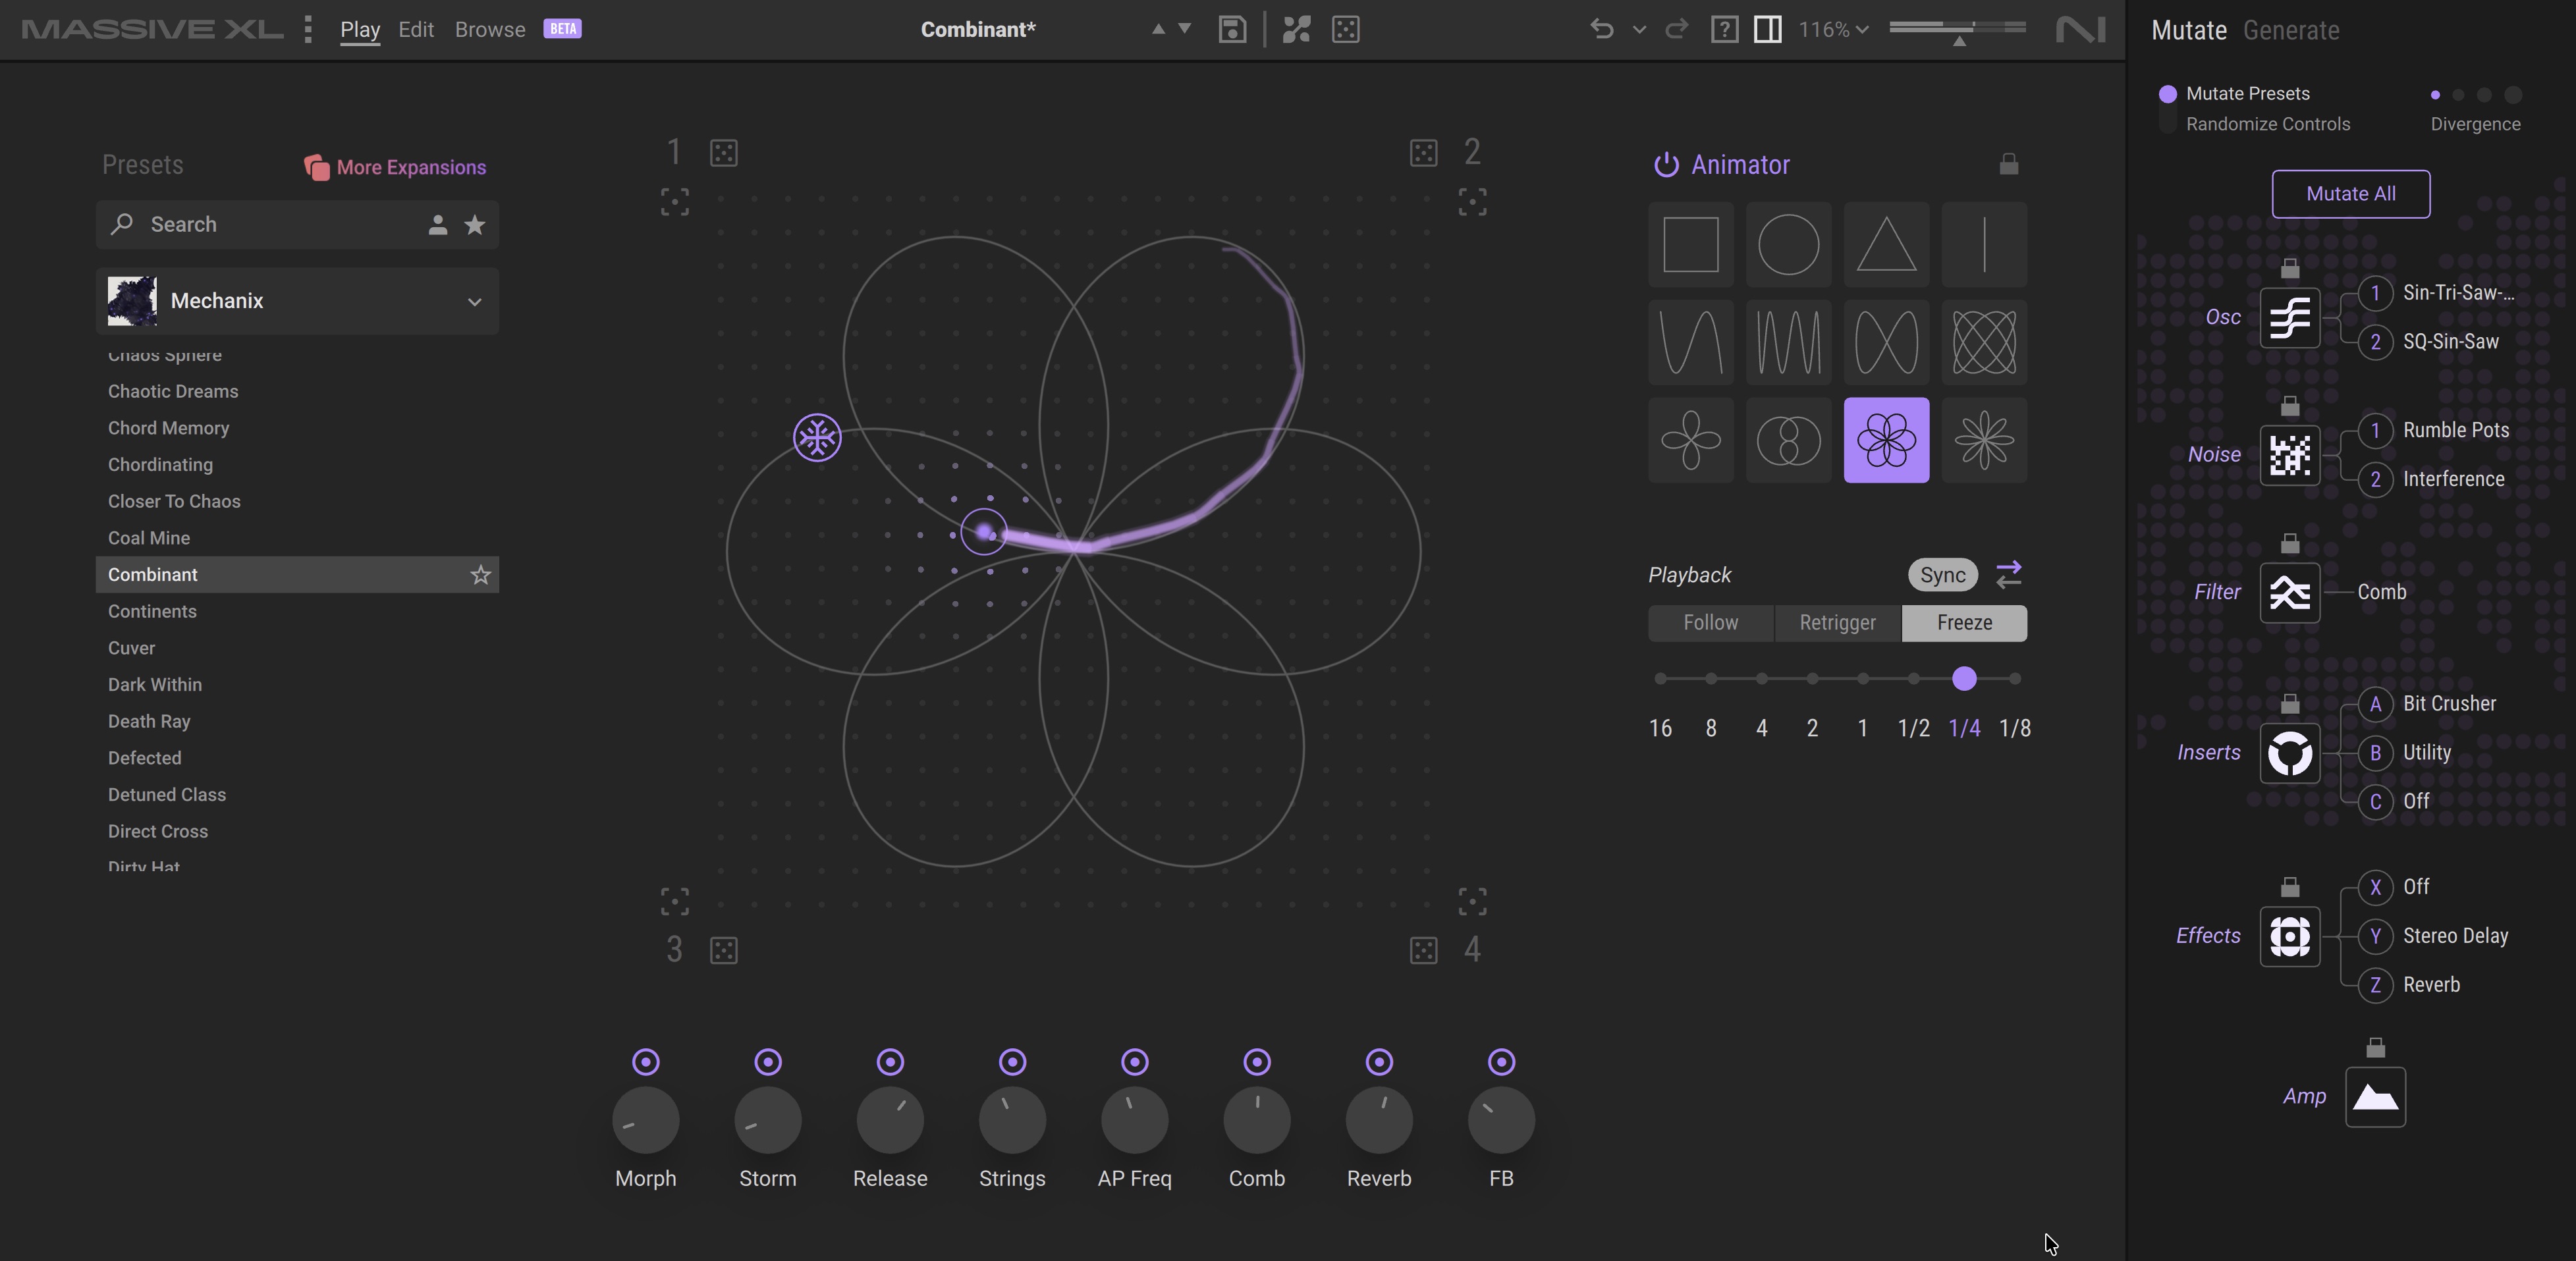Screen dimensions: 2576x1261
Task: Click the Search presets field
Action: 297,224
